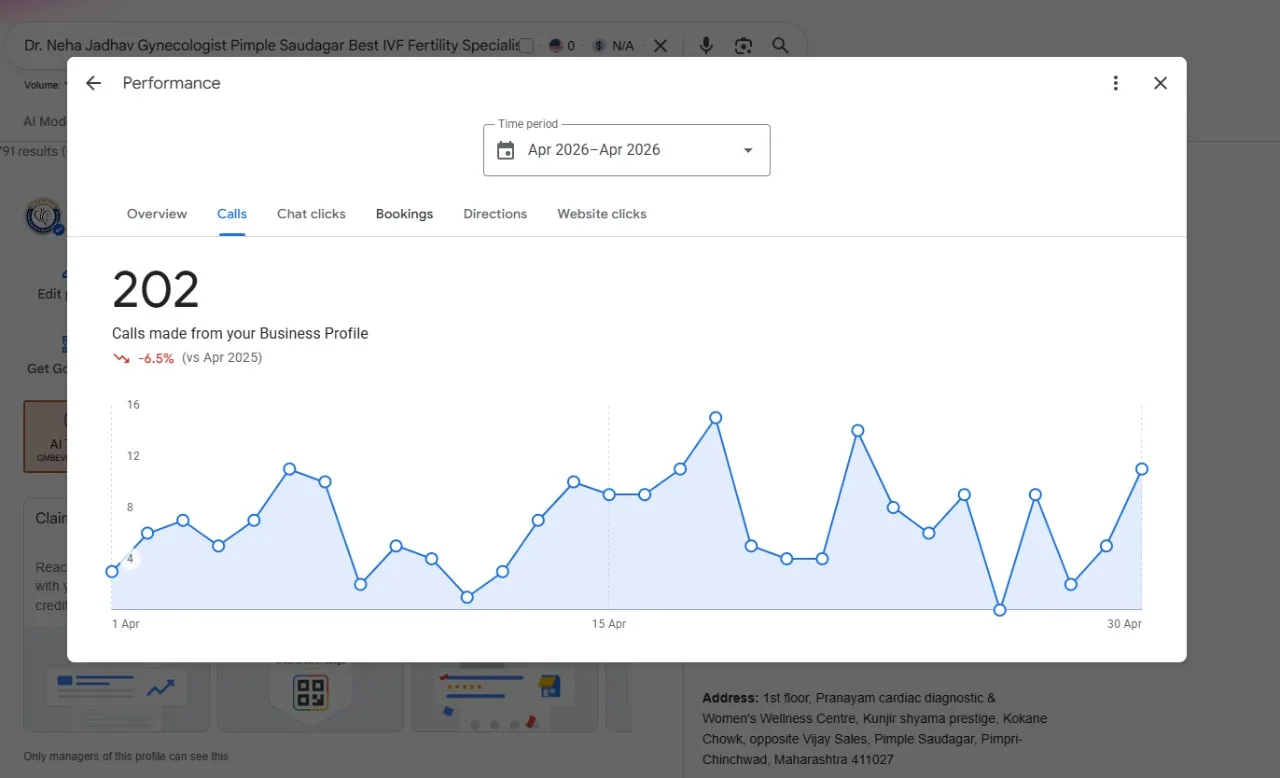
Task: Click the '30 Apr' axis label
Action: coord(1124,624)
